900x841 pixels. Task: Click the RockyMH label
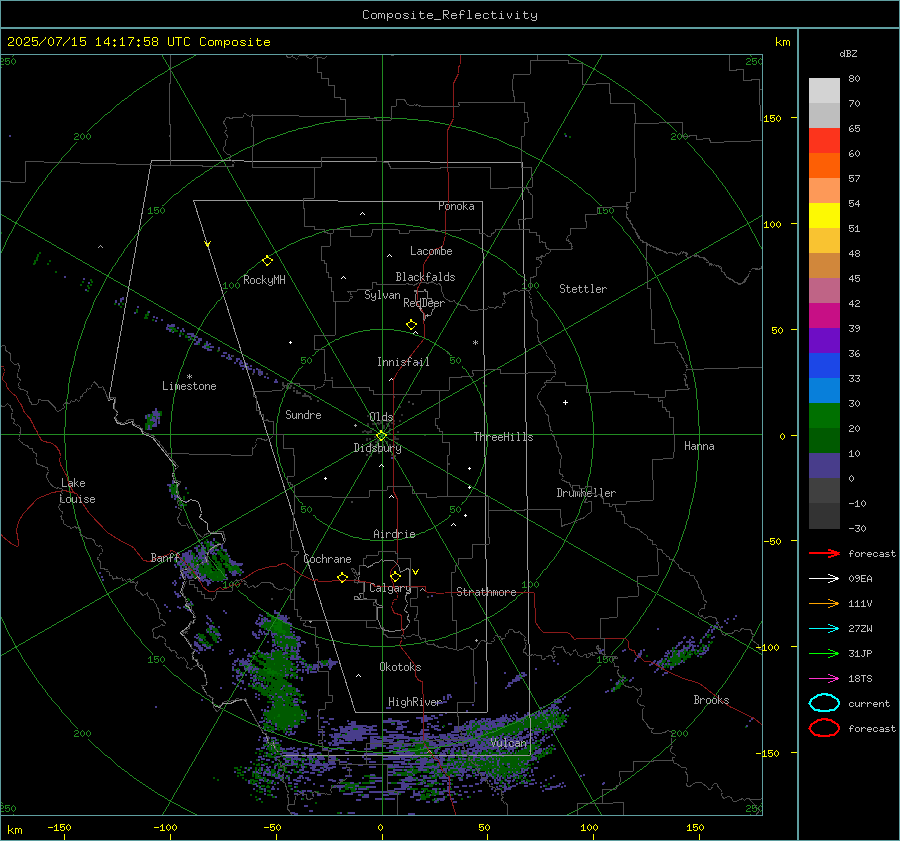pos(264,280)
